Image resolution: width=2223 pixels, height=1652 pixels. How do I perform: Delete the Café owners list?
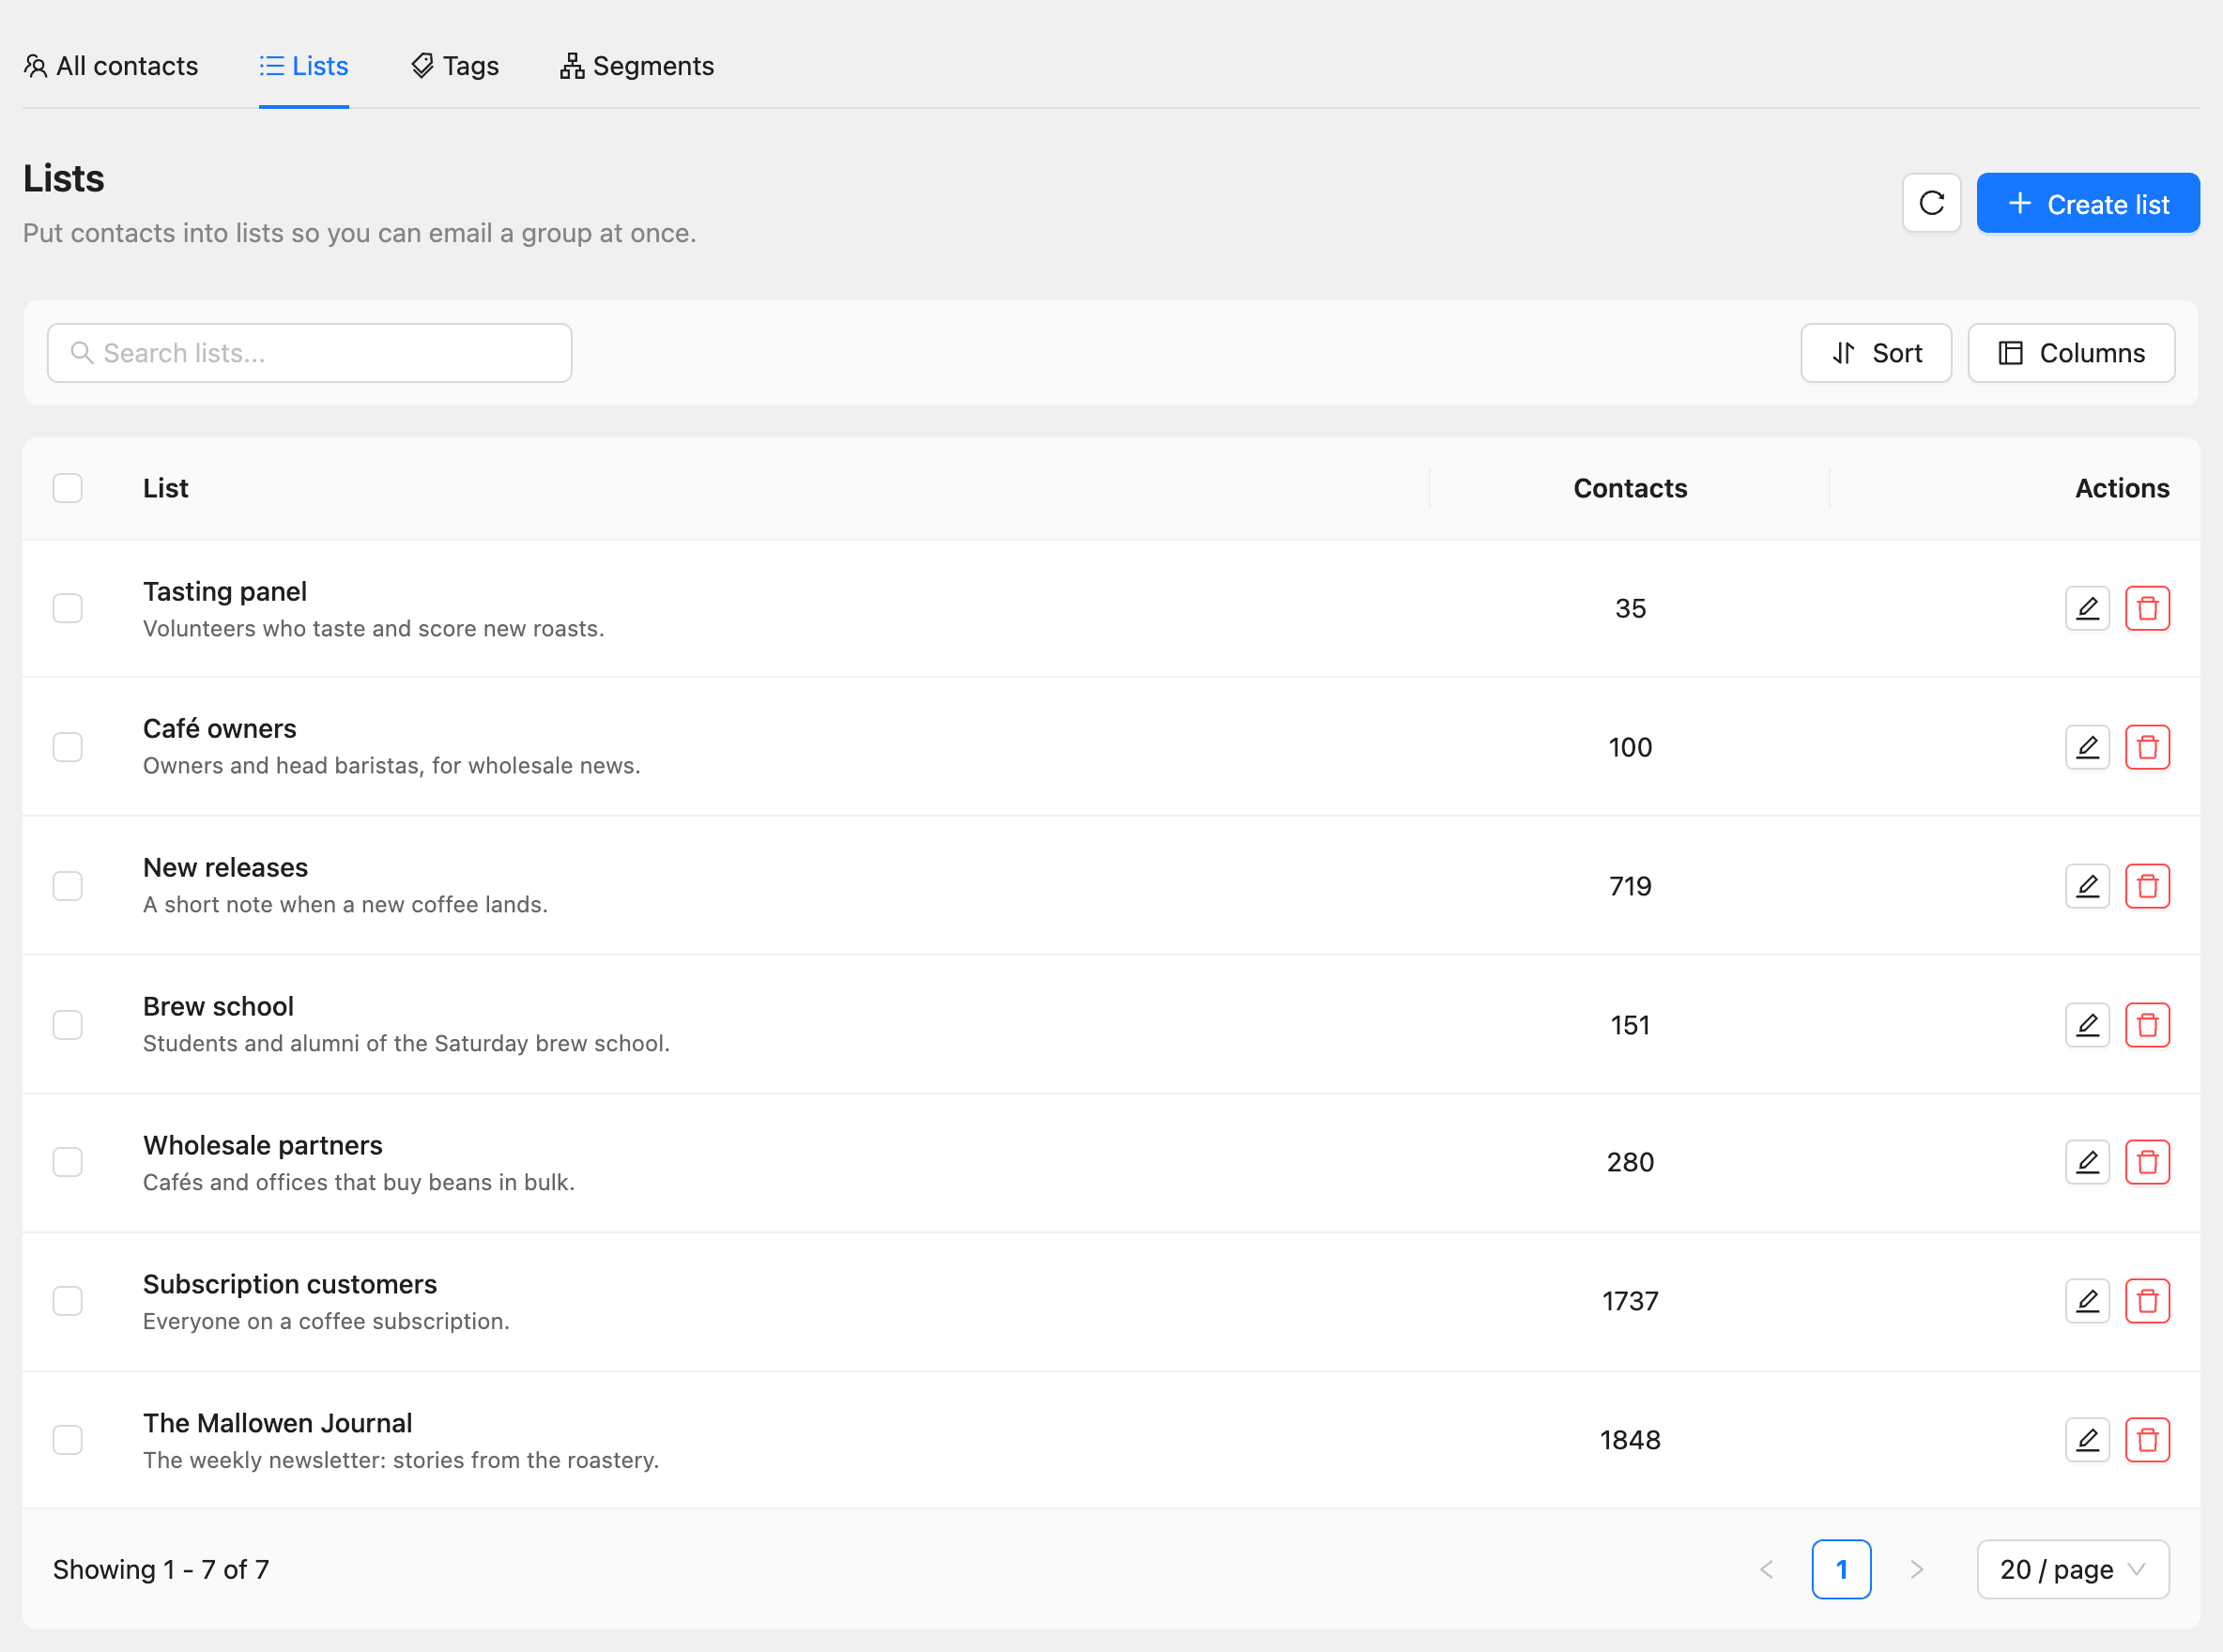click(x=2147, y=747)
